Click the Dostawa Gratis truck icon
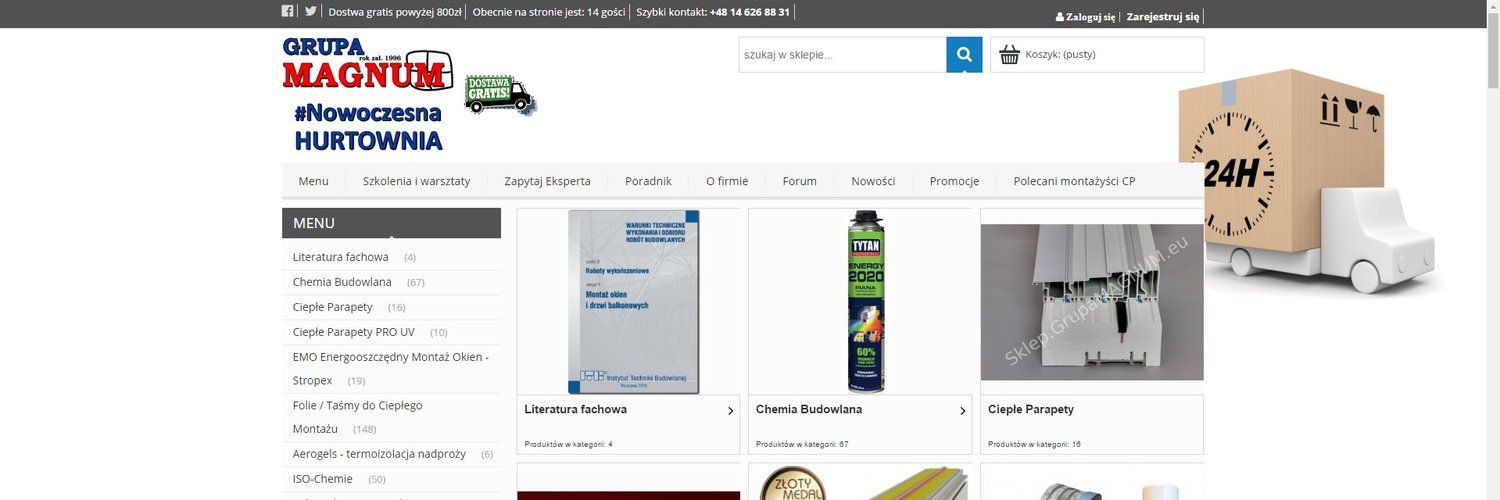This screenshot has height=500, width=1500. tap(500, 94)
